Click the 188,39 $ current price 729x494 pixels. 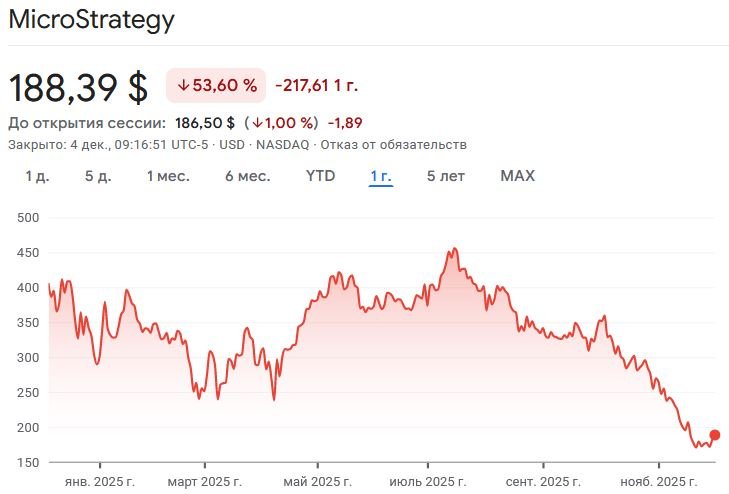pos(79,87)
